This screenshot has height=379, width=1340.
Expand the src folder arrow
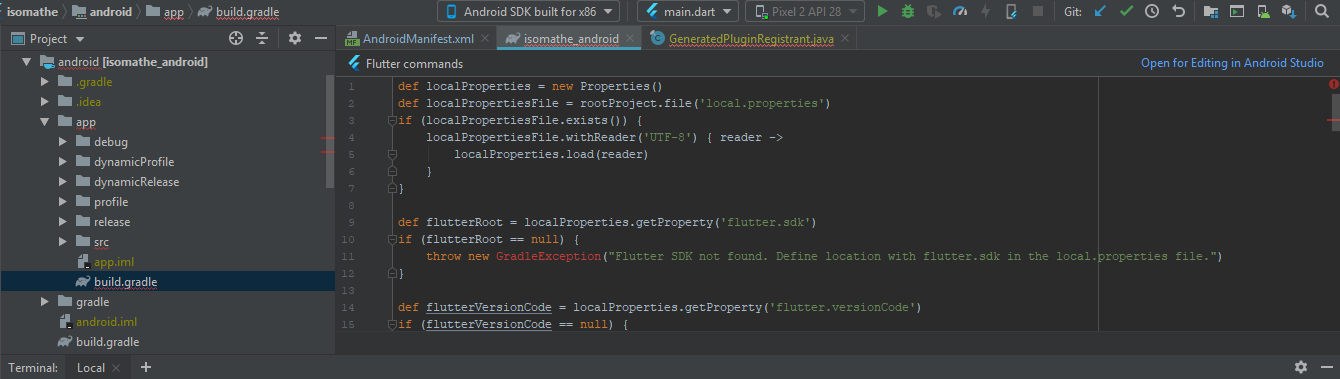(x=63, y=242)
